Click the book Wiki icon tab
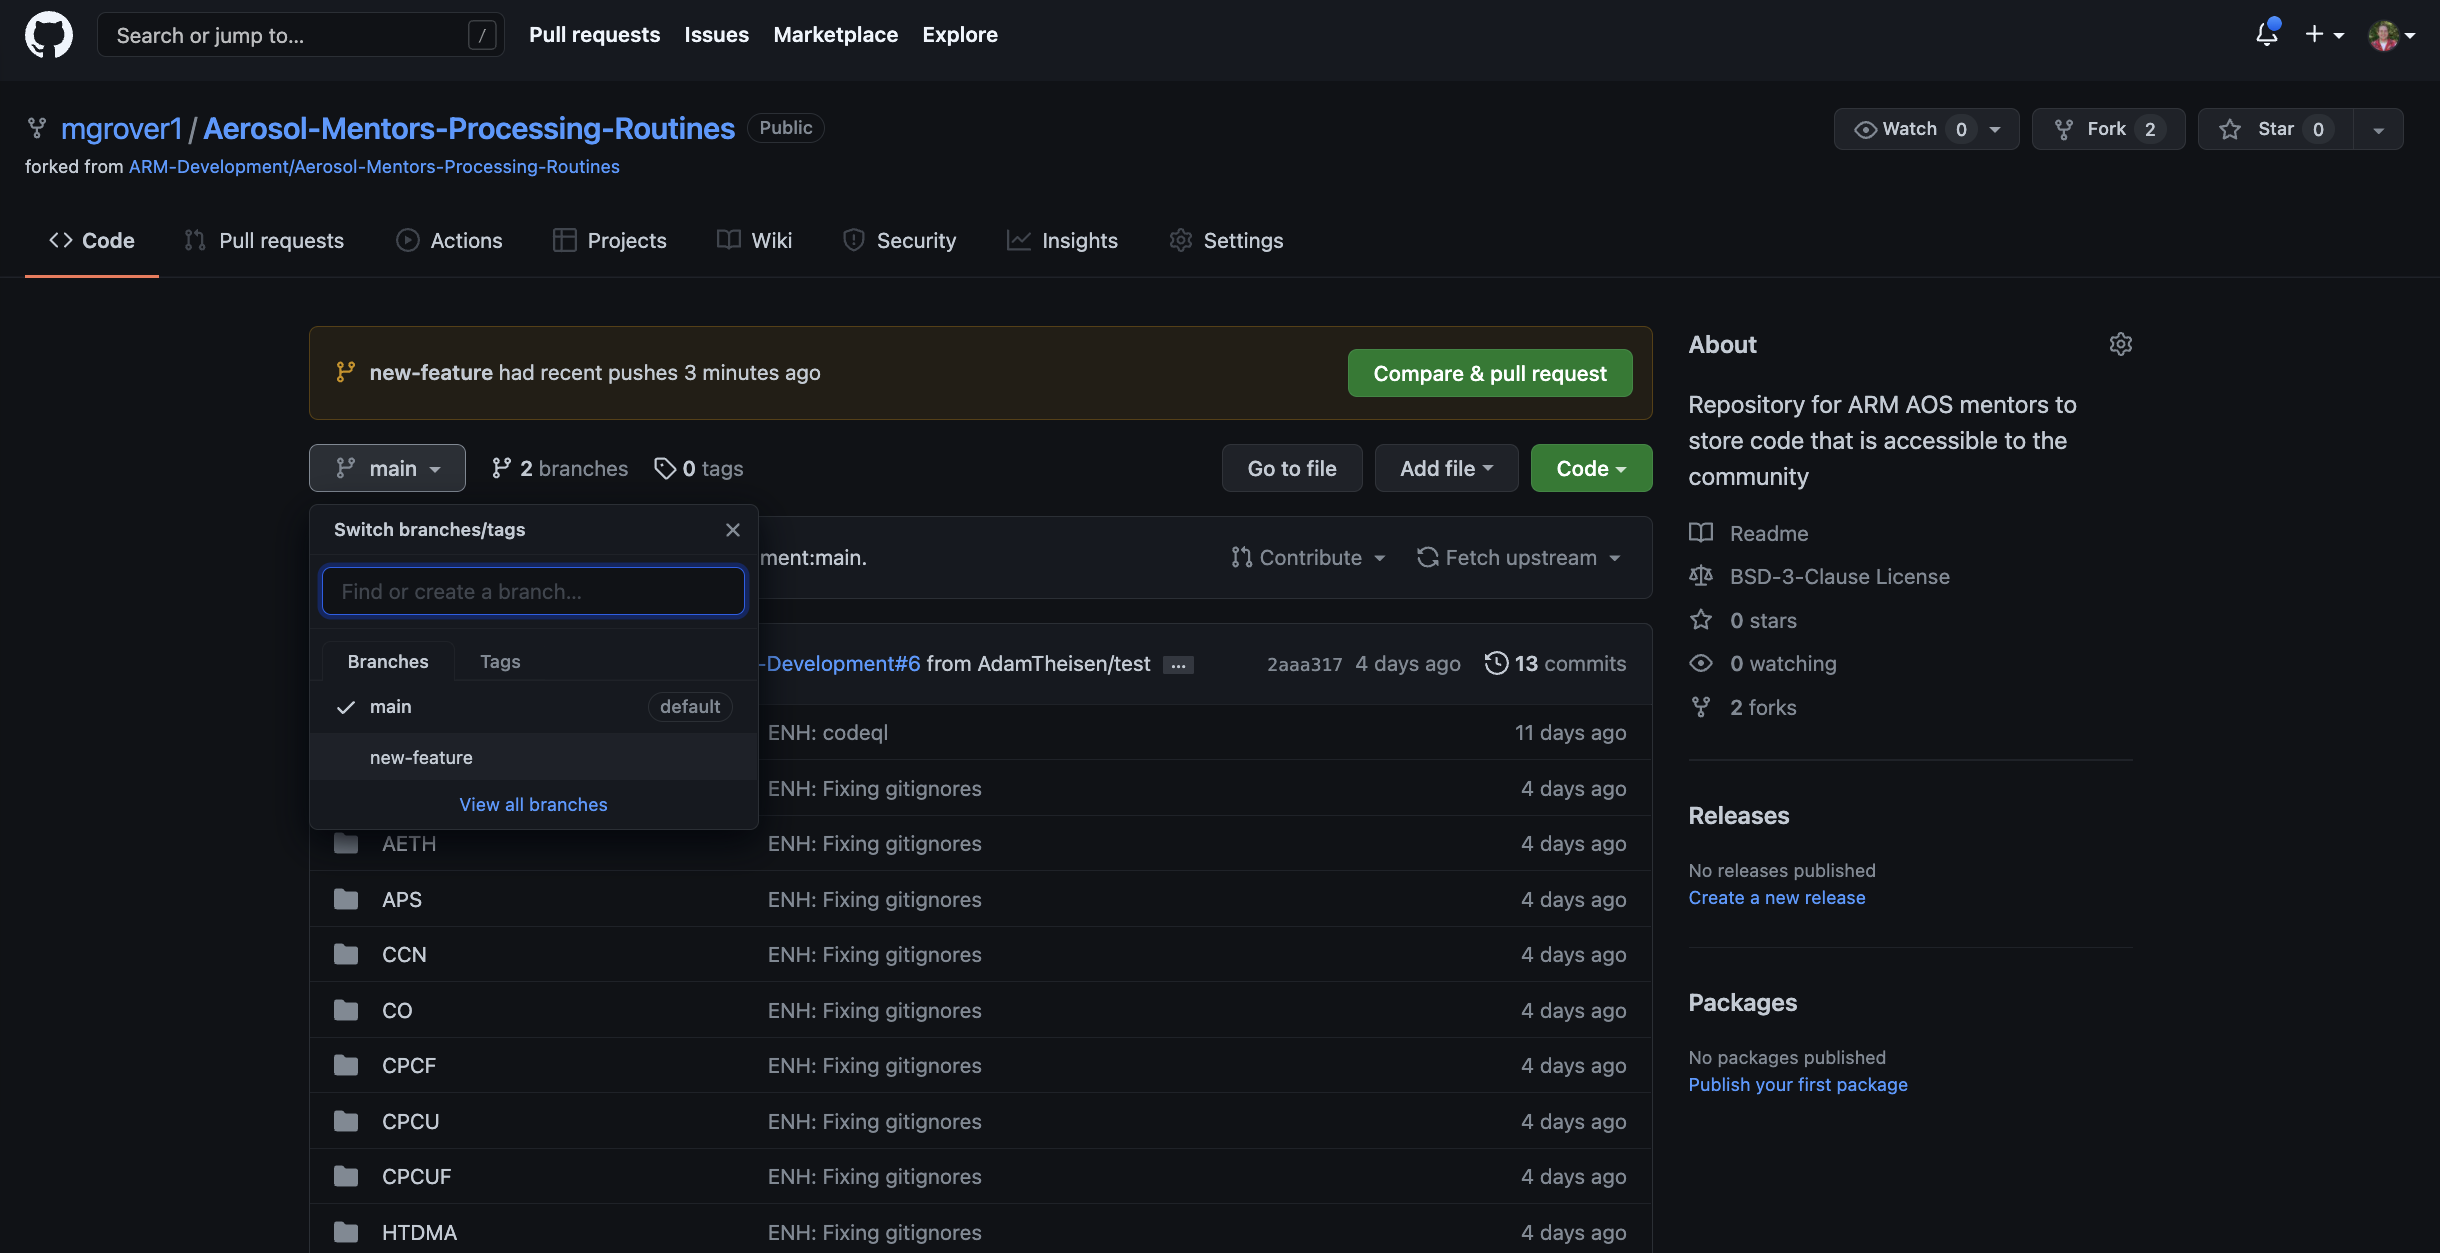 point(753,240)
